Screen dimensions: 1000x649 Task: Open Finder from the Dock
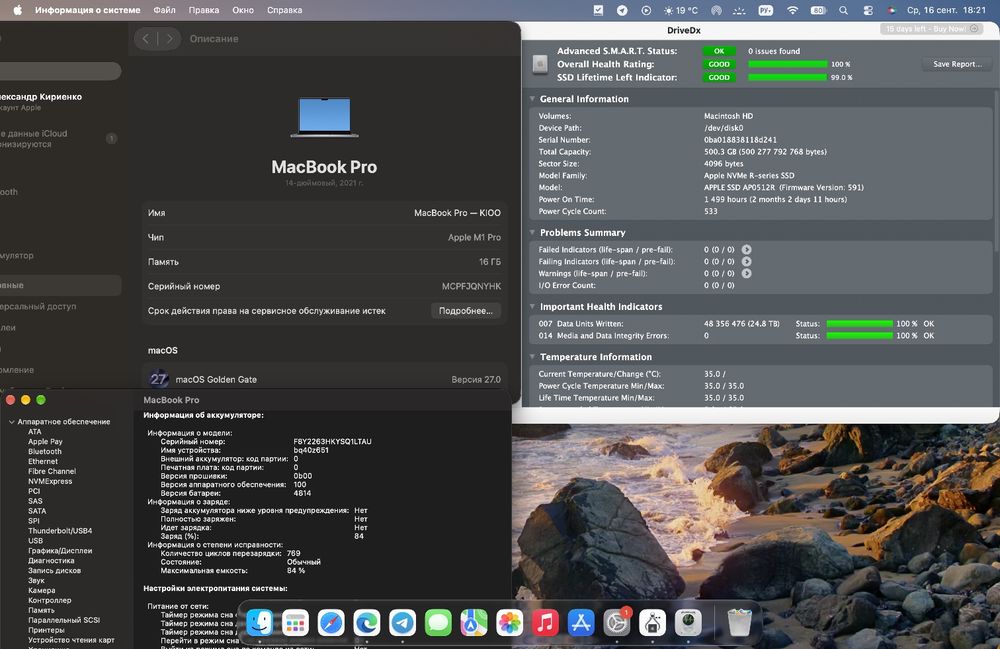[260, 622]
